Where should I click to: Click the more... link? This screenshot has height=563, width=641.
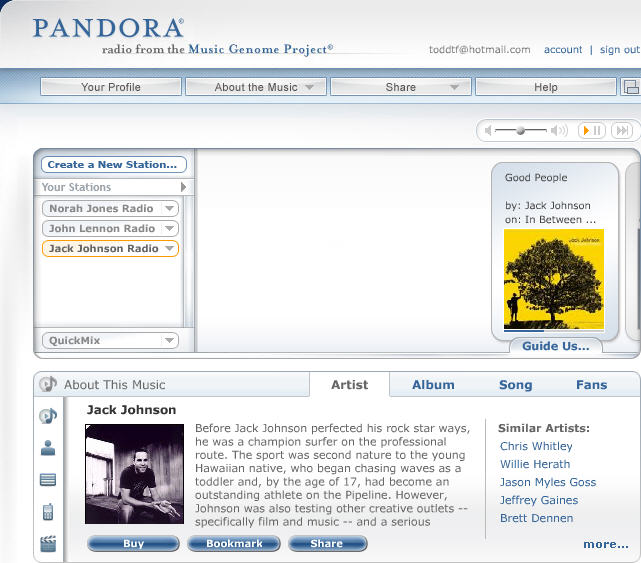coord(606,544)
